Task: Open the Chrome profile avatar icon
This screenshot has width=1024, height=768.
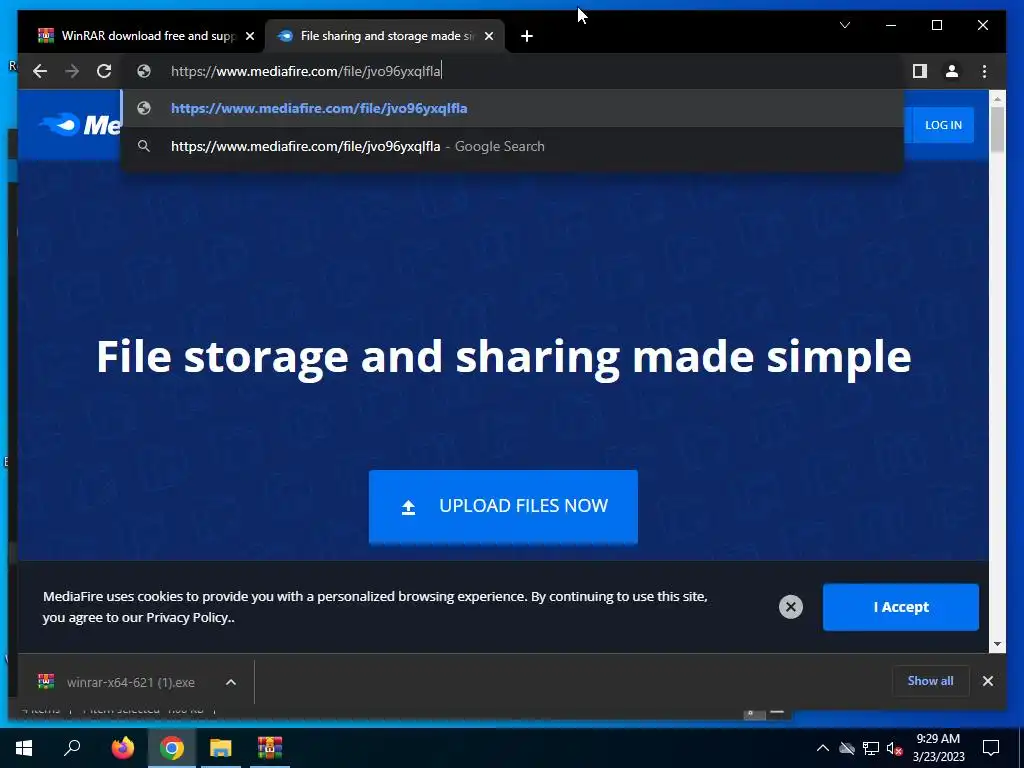Action: (x=952, y=71)
